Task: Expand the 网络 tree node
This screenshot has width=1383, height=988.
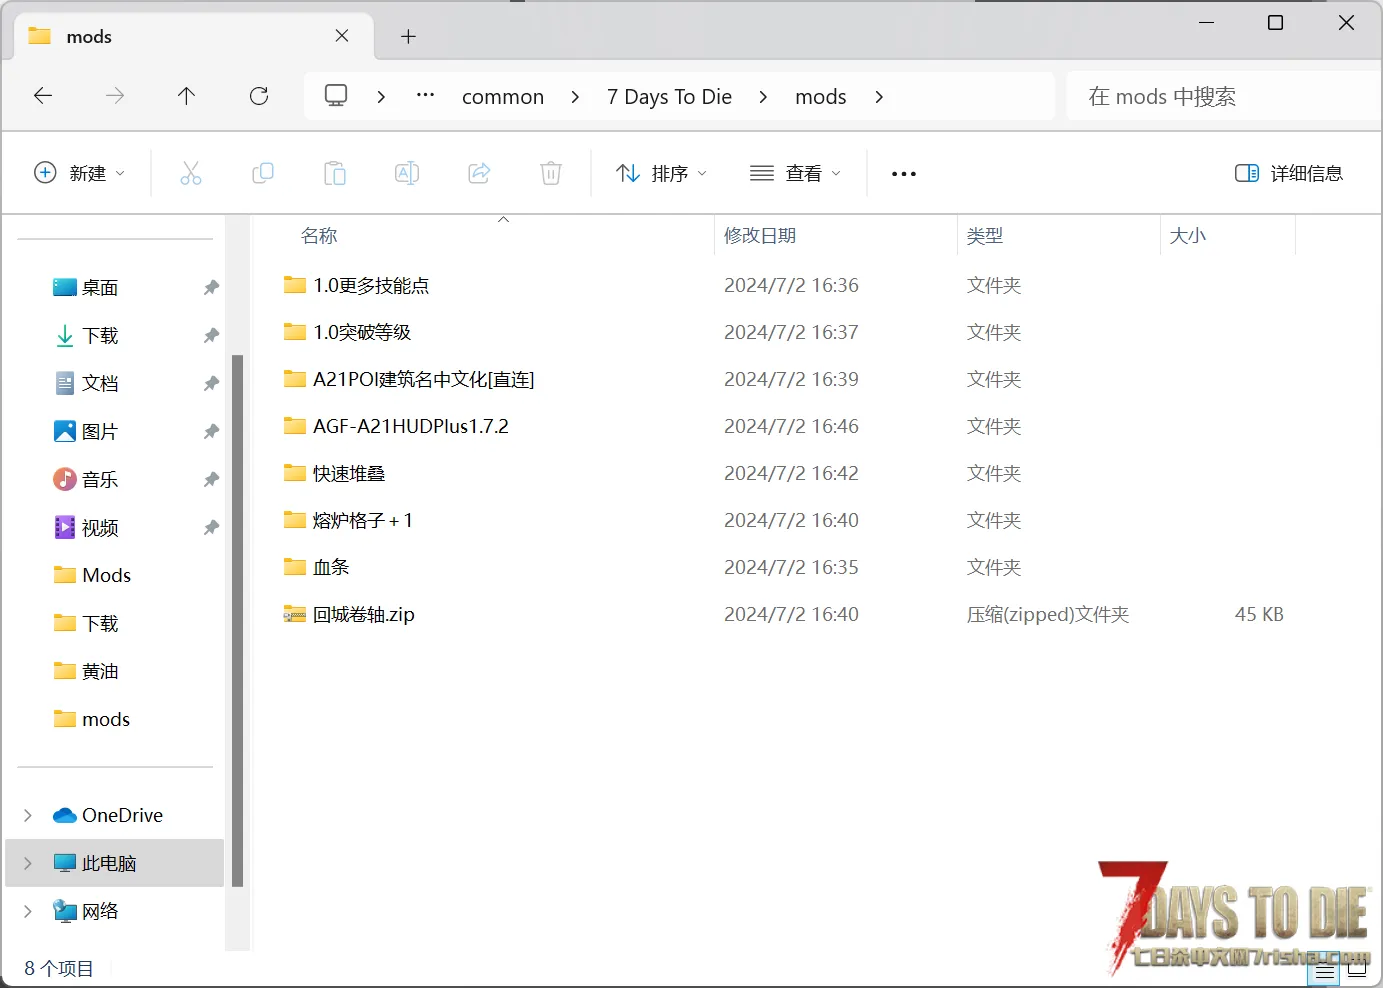Action: click(x=28, y=911)
